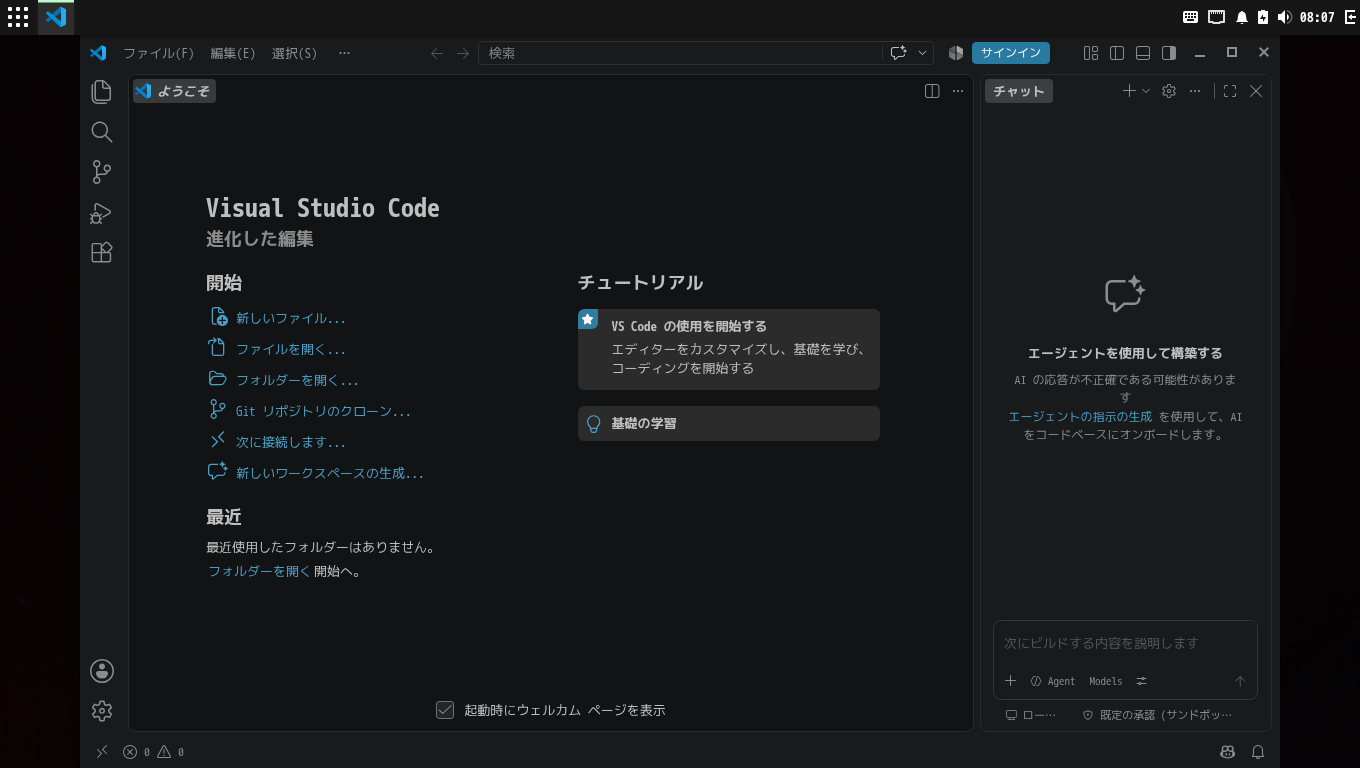Image resolution: width=1360 pixels, height=768 pixels.
Task: Go back using the left navigation arrow
Action: click(x=437, y=53)
